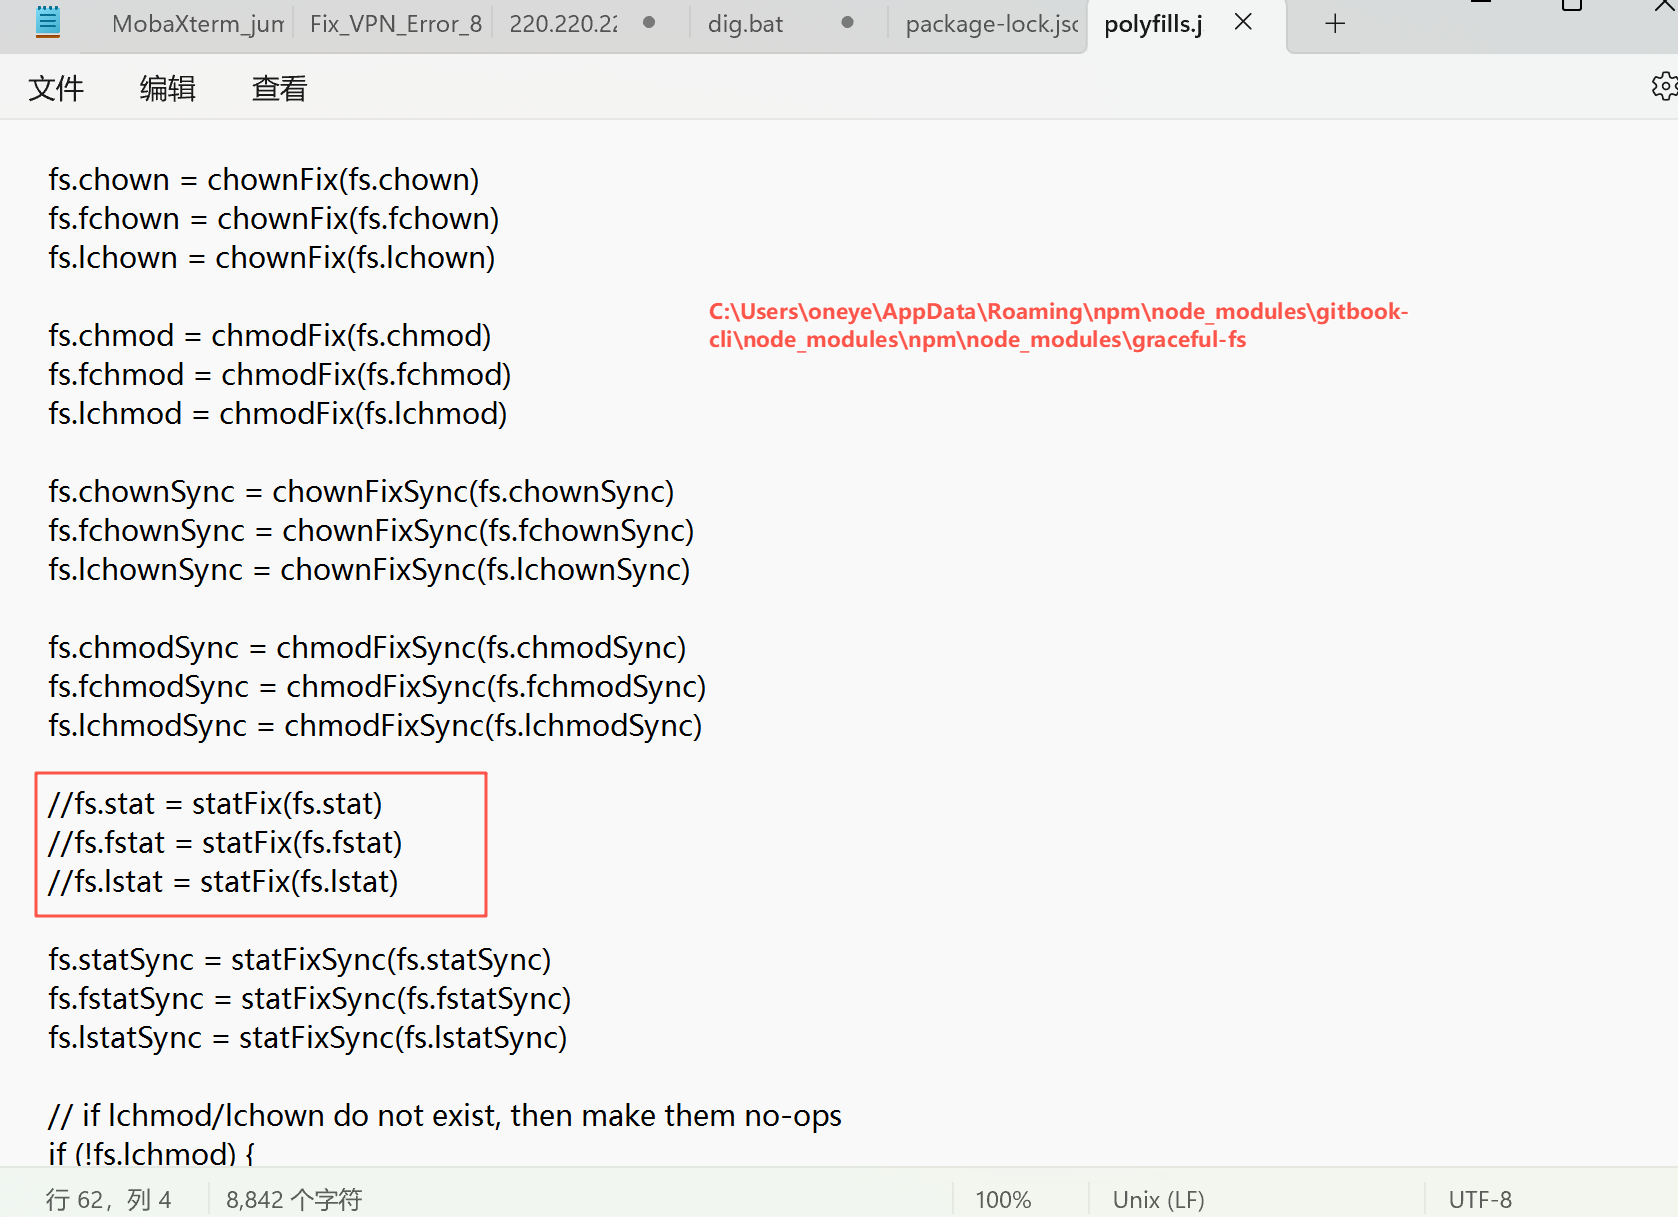Image resolution: width=1678 pixels, height=1217 pixels.
Task: Click line fs.chownSync = chownFixSync(fs.chownSync)
Action: click(362, 492)
